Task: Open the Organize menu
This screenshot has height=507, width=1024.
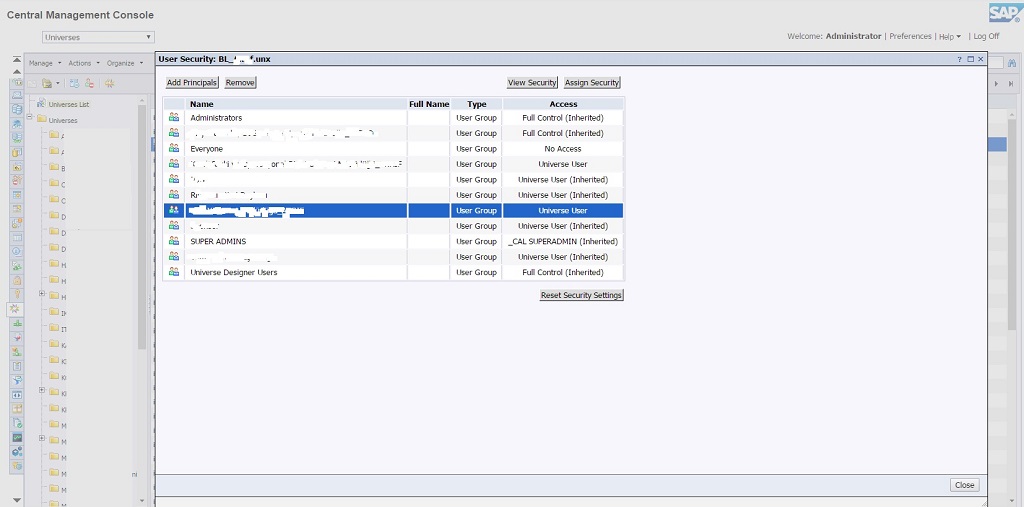Action: pos(125,63)
